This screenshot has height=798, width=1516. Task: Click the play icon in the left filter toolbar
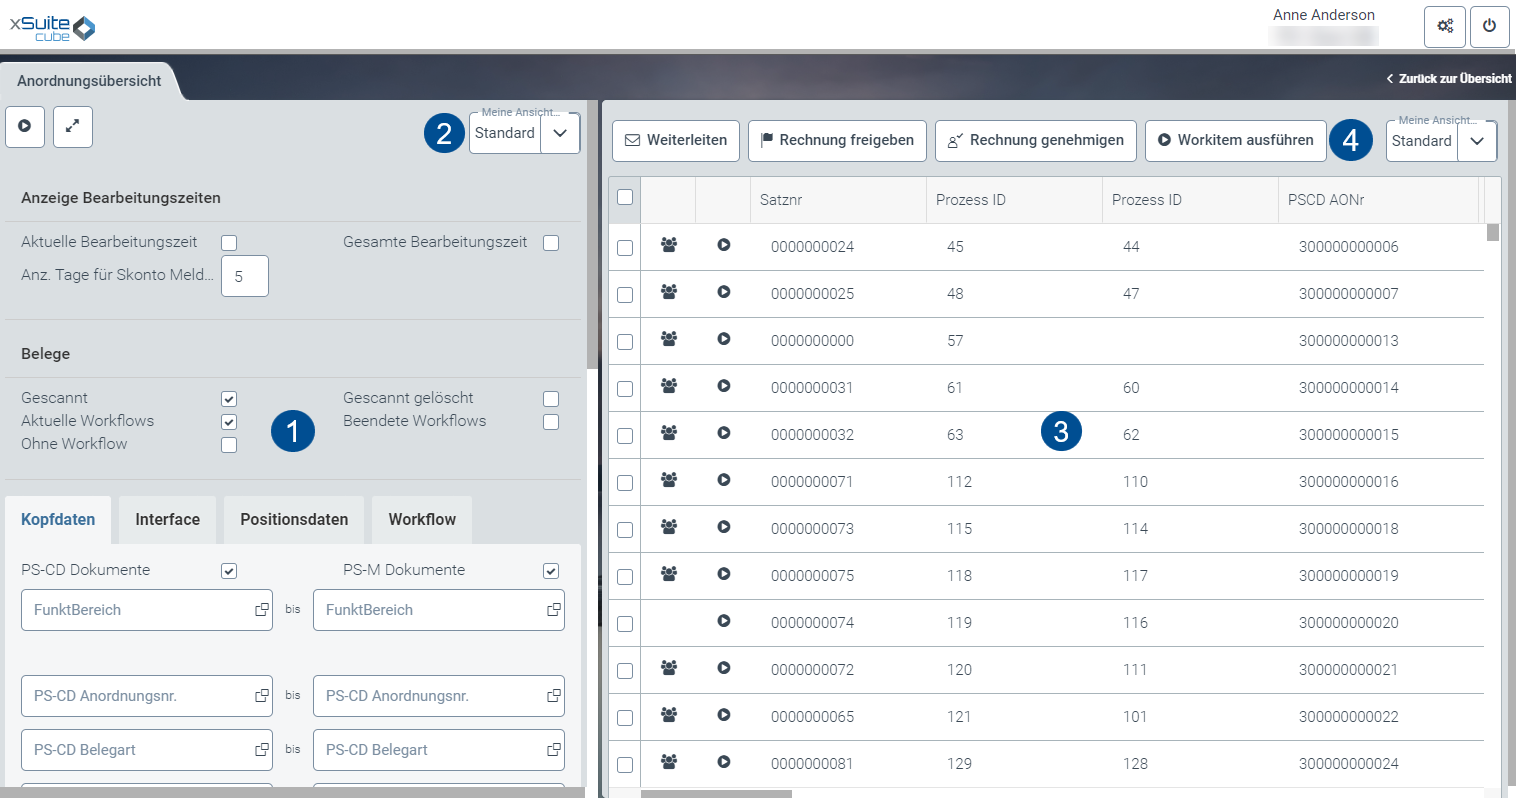(25, 127)
